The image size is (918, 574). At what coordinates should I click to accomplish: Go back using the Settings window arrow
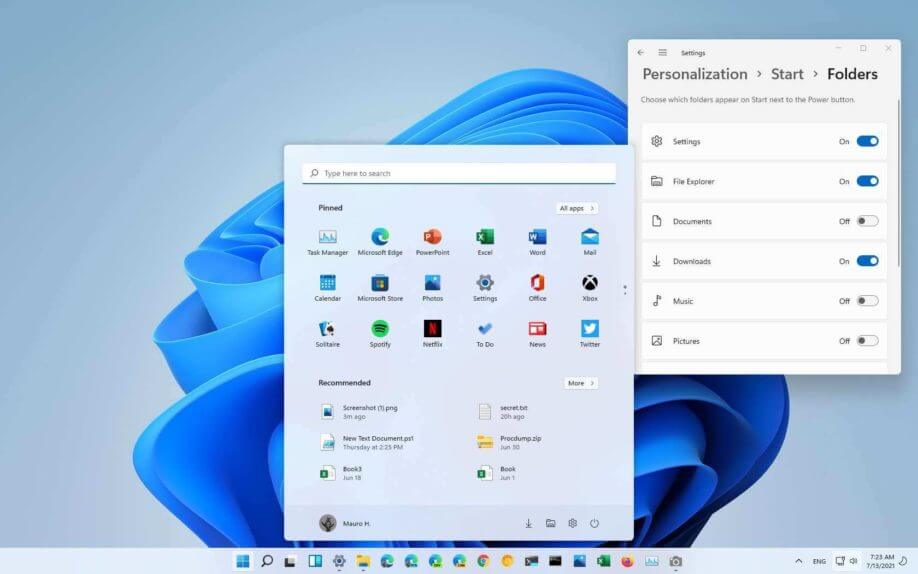[x=640, y=53]
